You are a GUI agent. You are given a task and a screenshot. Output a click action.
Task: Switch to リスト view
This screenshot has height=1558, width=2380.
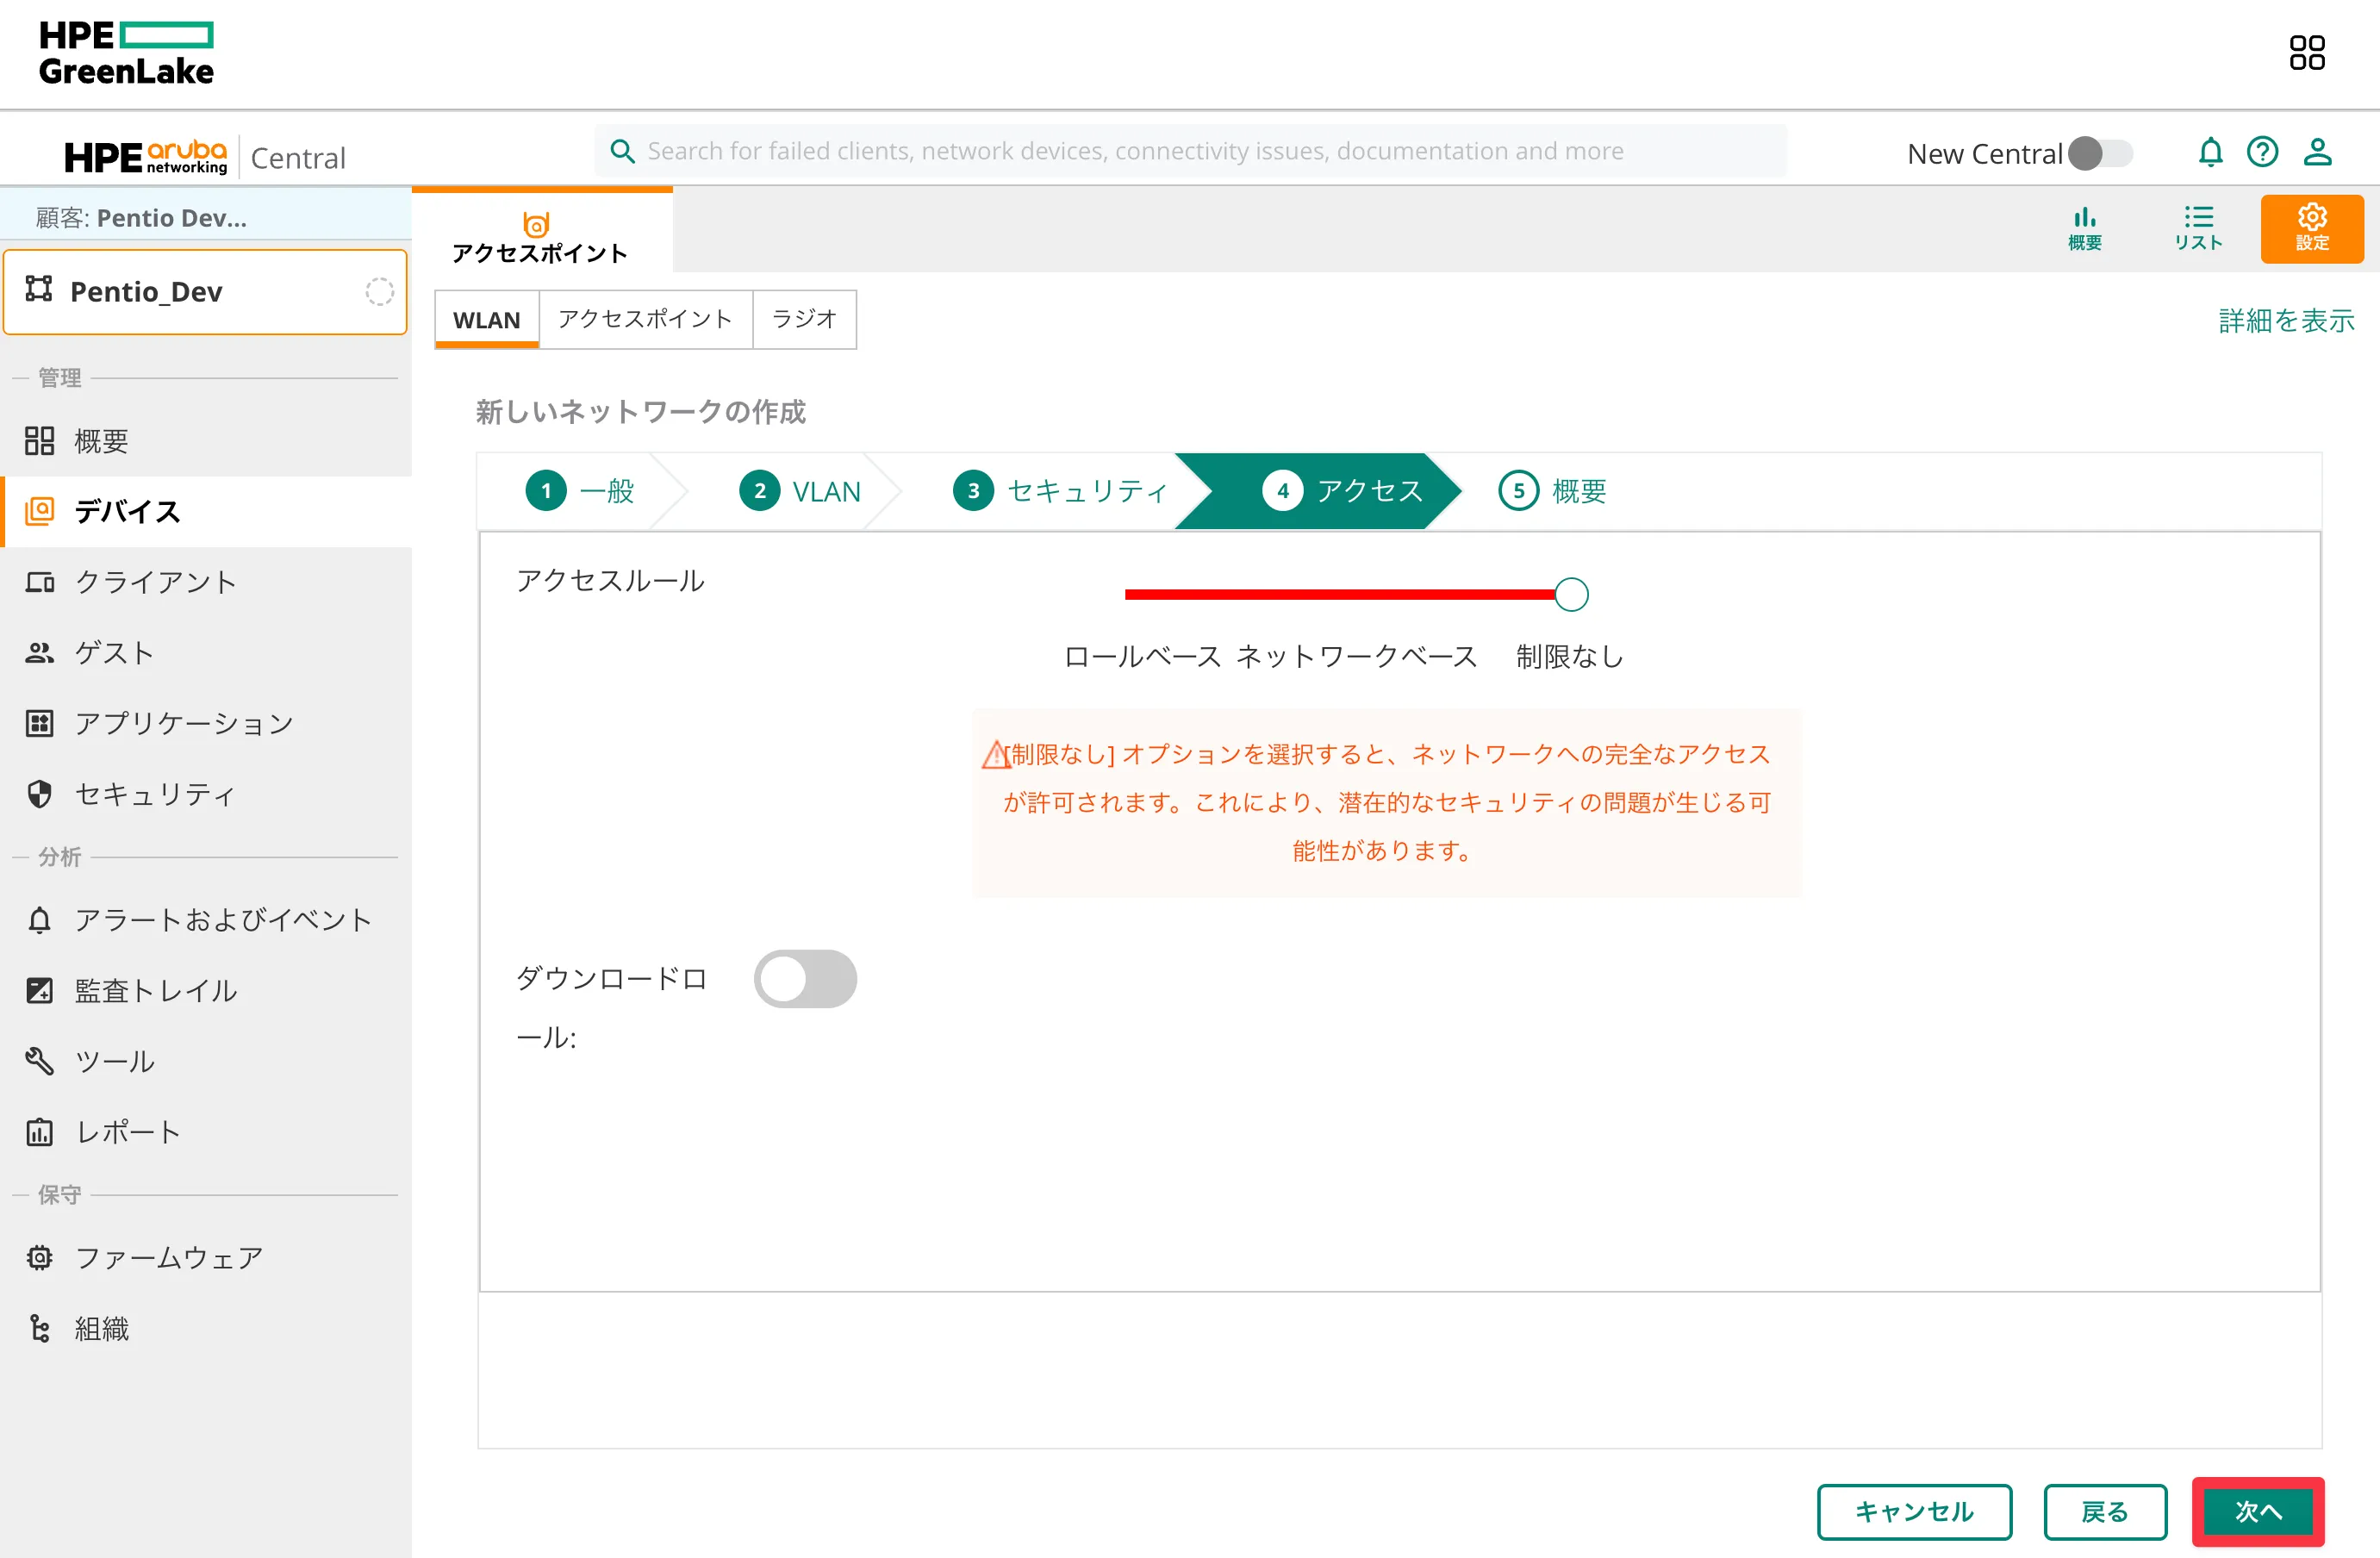[x=2198, y=228]
